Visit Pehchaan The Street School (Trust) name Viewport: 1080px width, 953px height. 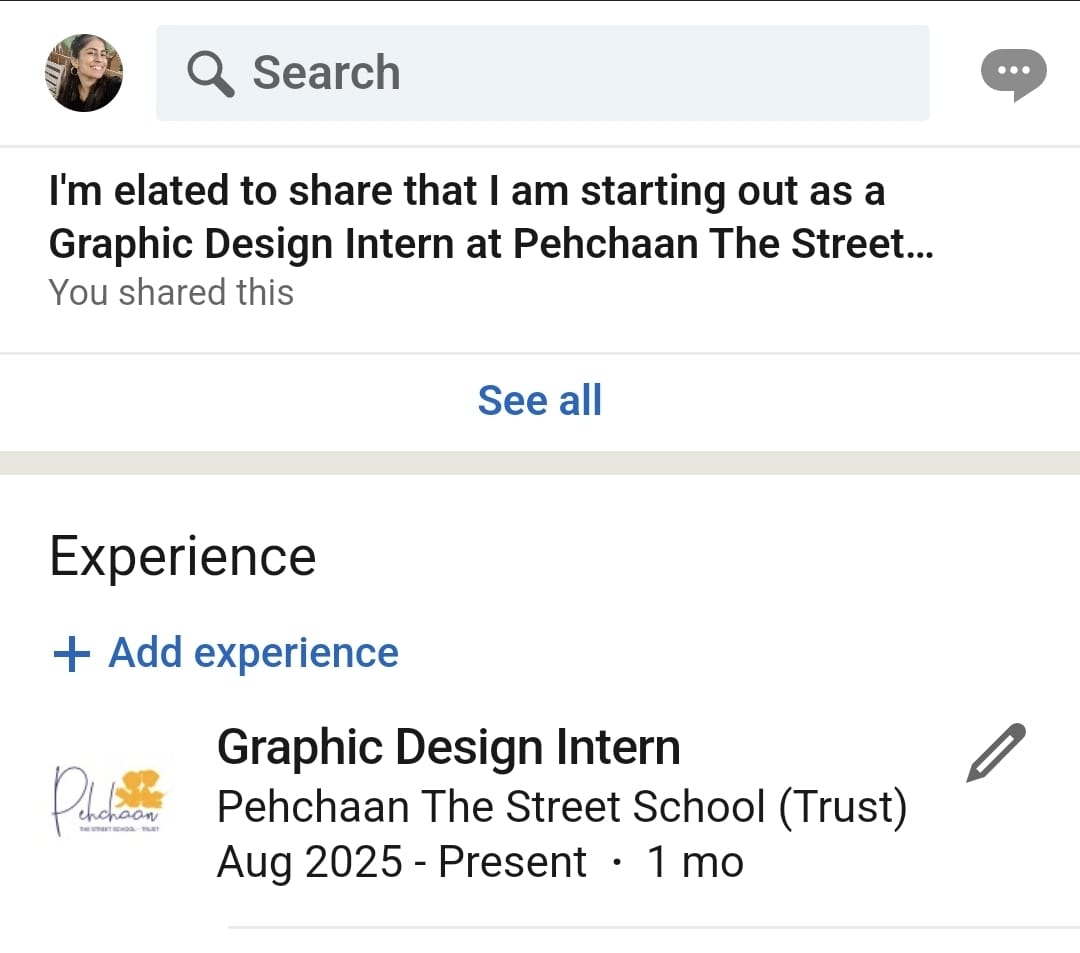tap(561, 807)
